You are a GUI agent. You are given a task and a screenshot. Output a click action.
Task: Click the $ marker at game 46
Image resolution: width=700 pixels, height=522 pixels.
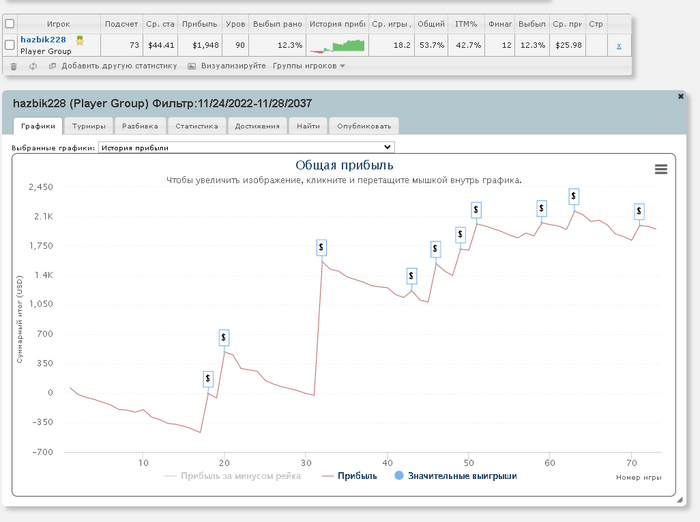point(435,249)
